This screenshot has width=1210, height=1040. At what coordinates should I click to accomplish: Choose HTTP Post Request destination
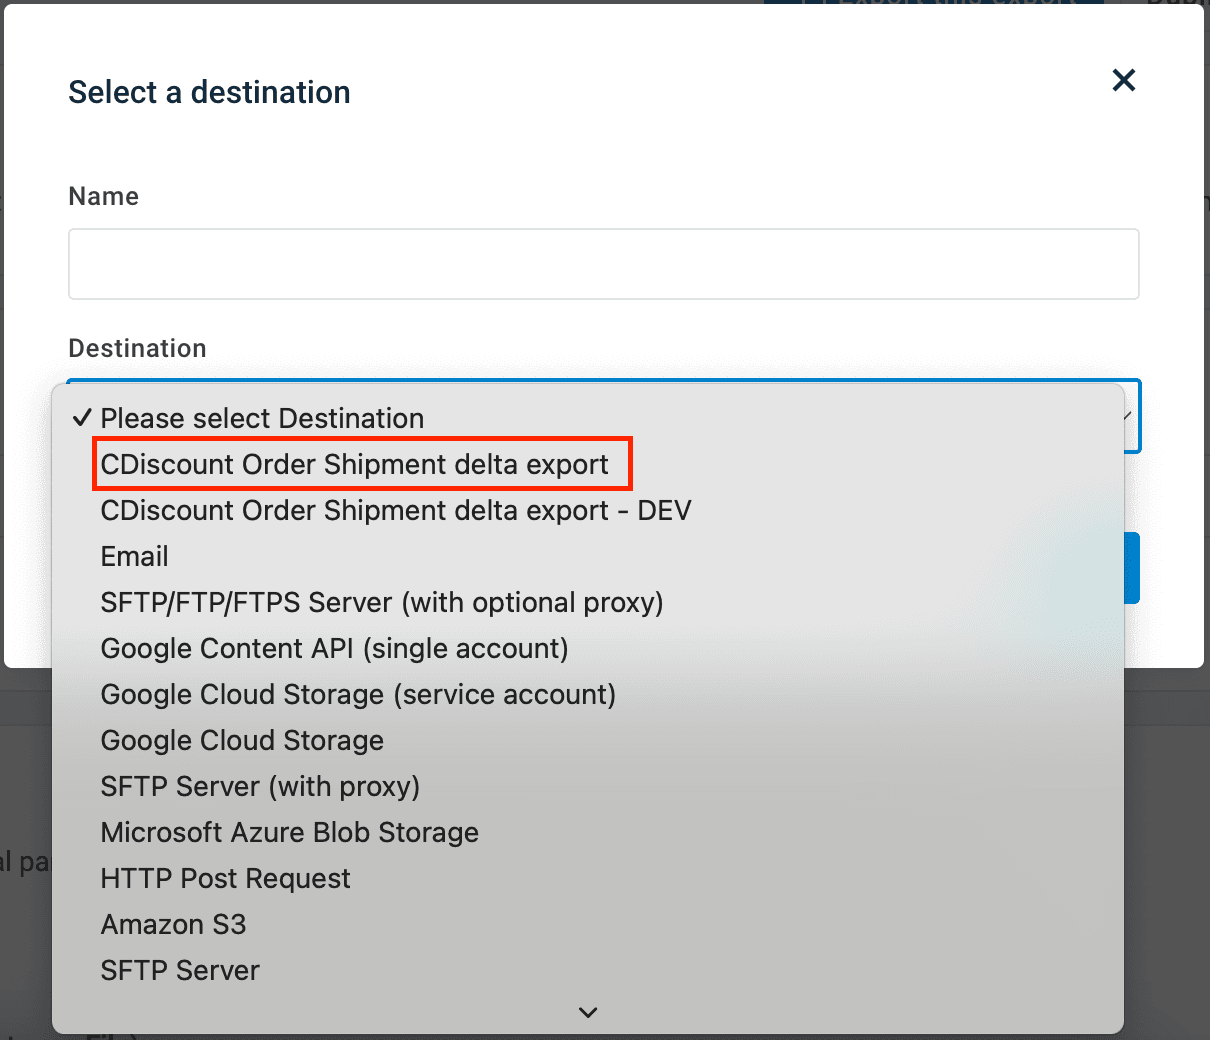[226, 879]
